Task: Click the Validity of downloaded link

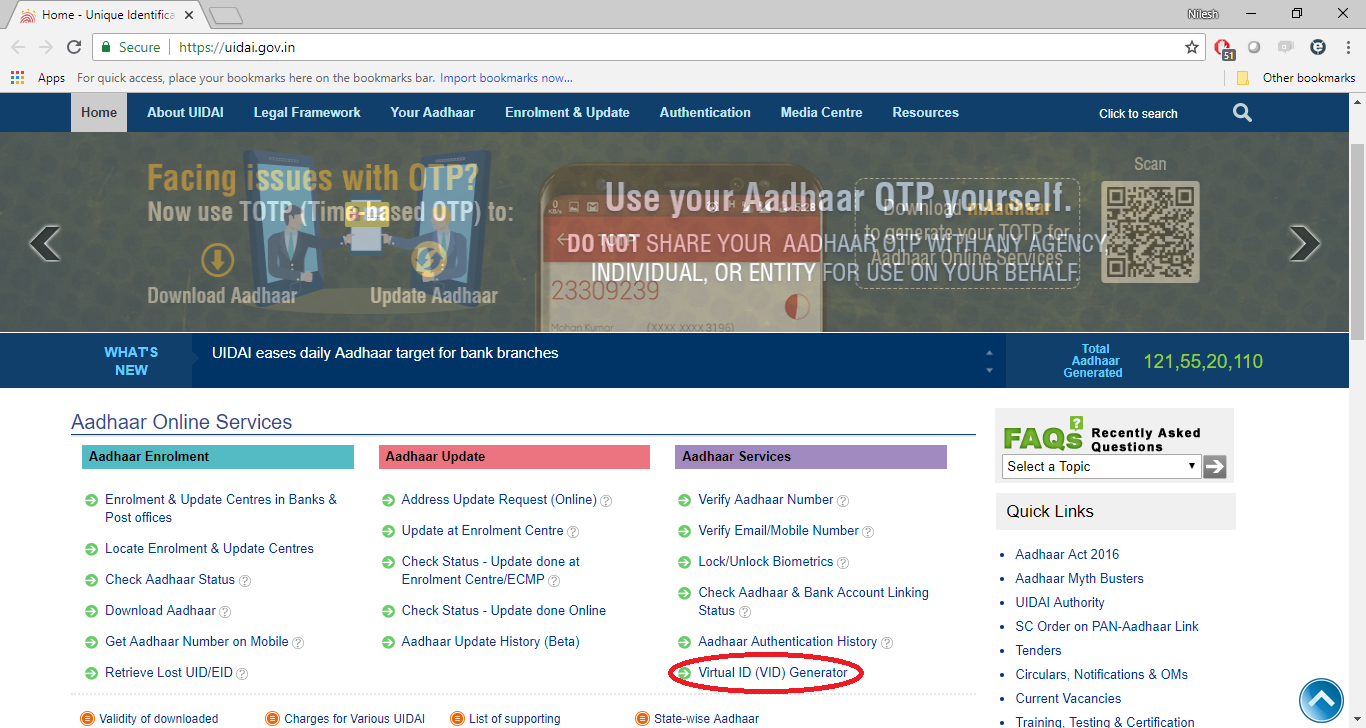Action: pyautogui.click(x=158, y=719)
